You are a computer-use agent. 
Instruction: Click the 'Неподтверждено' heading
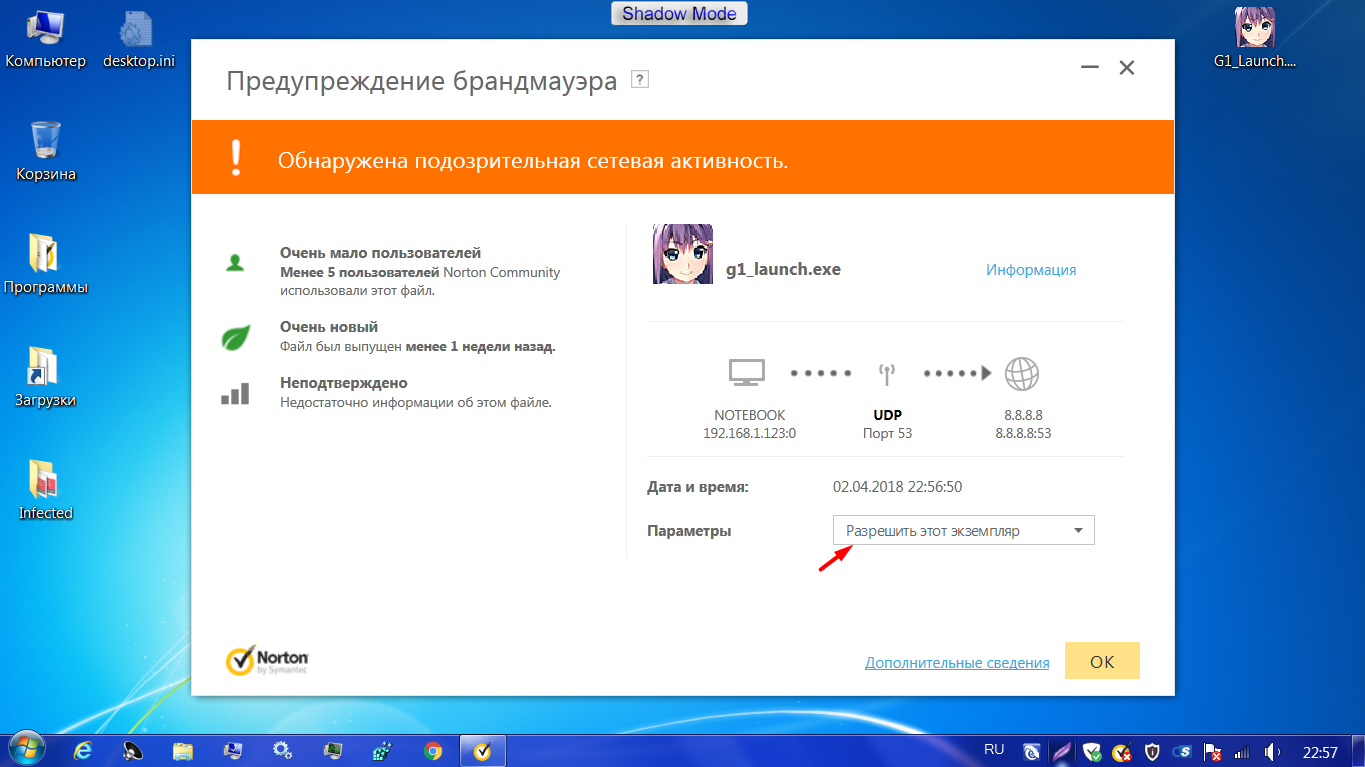pyautogui.click(x=344, y=383)
